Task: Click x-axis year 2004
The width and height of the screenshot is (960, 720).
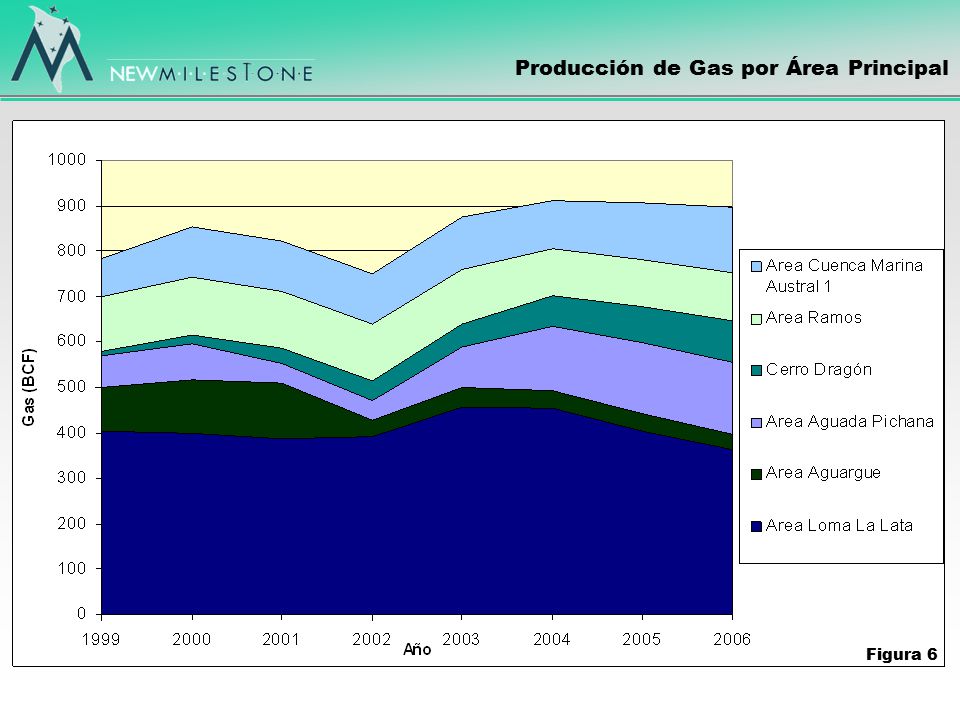Action: coord(552,640)
